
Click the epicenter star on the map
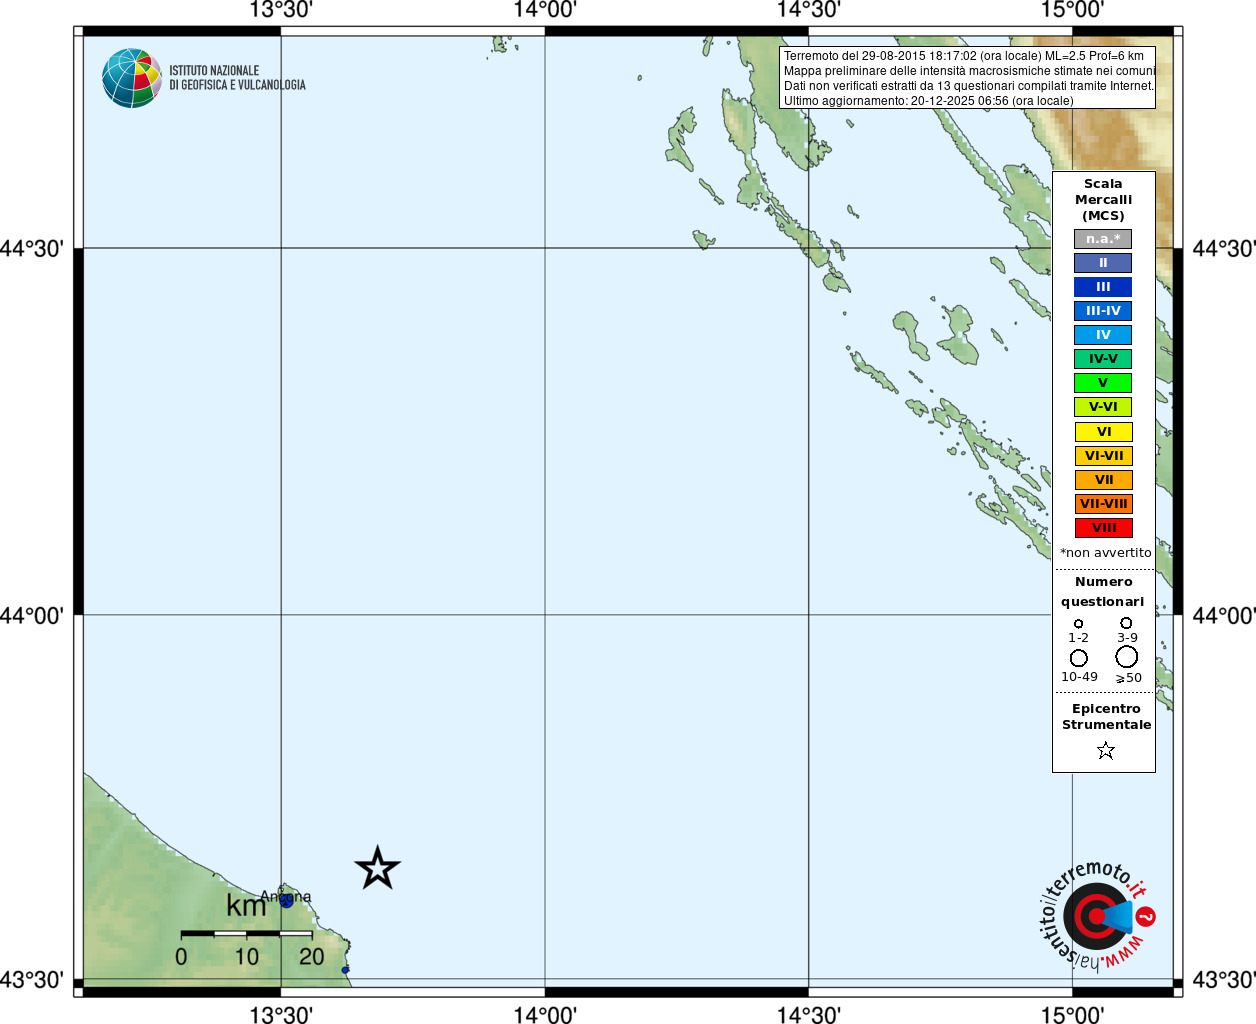pos(377,868)
